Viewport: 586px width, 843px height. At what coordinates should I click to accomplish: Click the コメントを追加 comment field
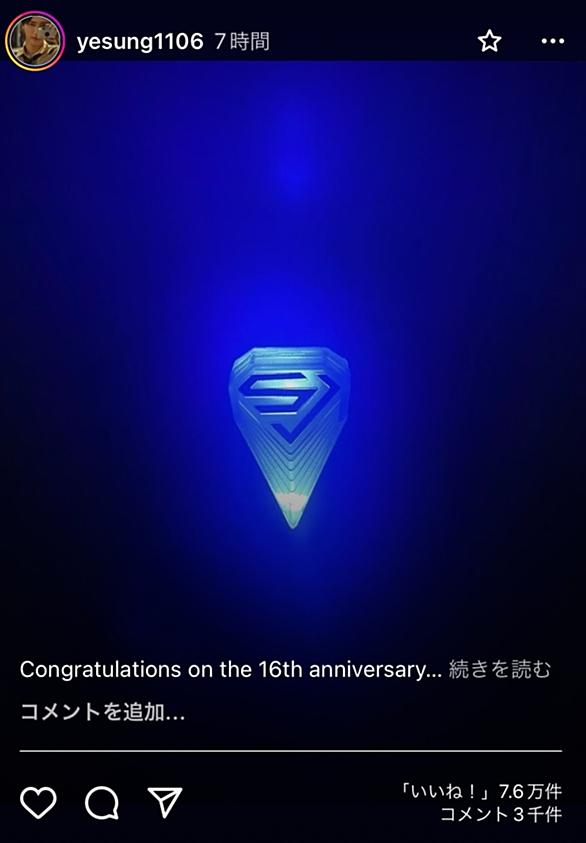(x=103, y=712)
